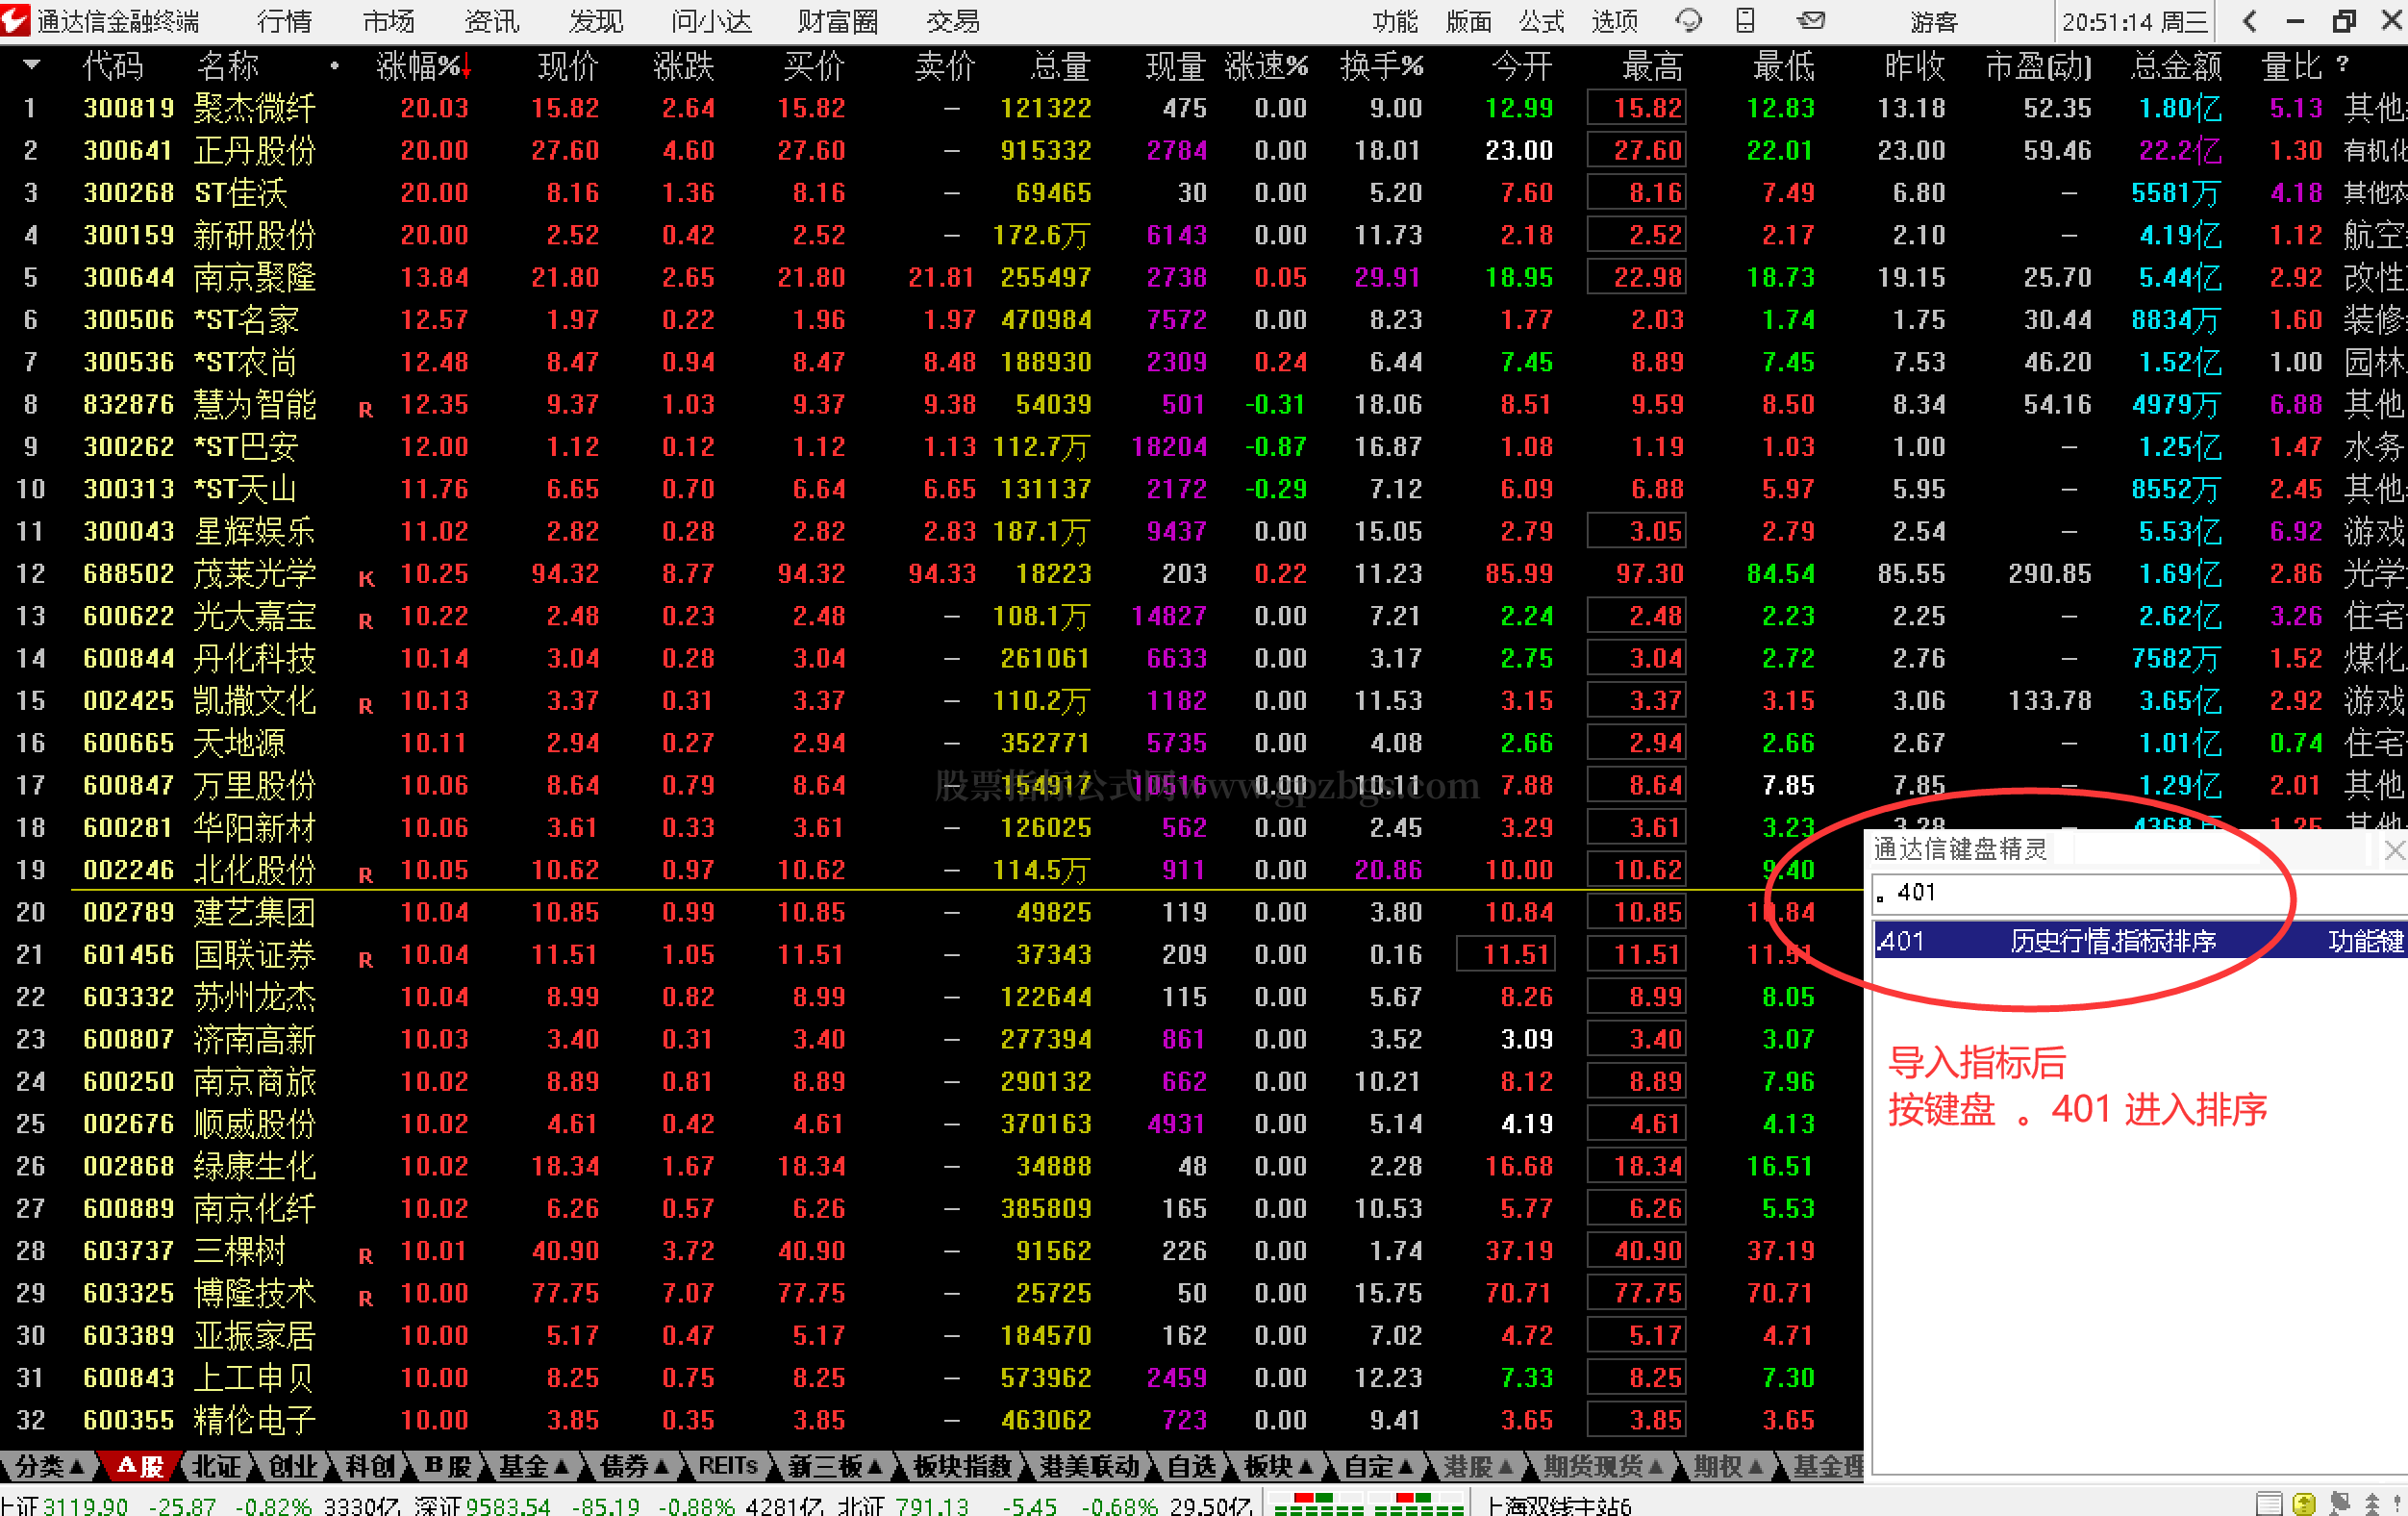Open the 市场 menu
Screen dimensions: 2408x1516
(388, 21)
